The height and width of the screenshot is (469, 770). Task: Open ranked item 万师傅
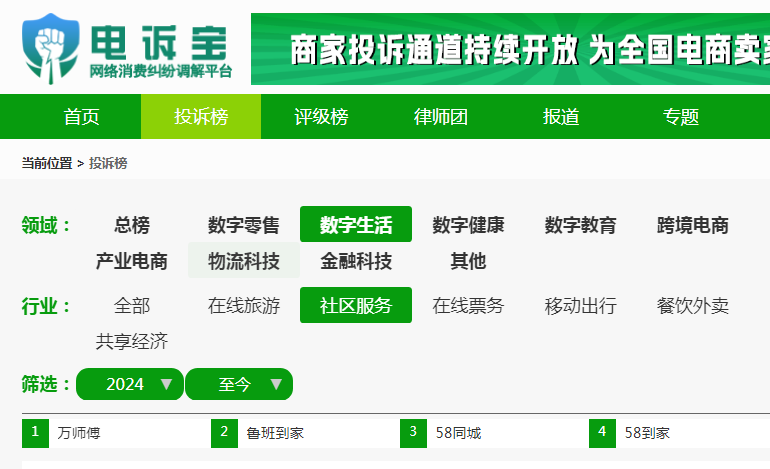pos(79,433)
